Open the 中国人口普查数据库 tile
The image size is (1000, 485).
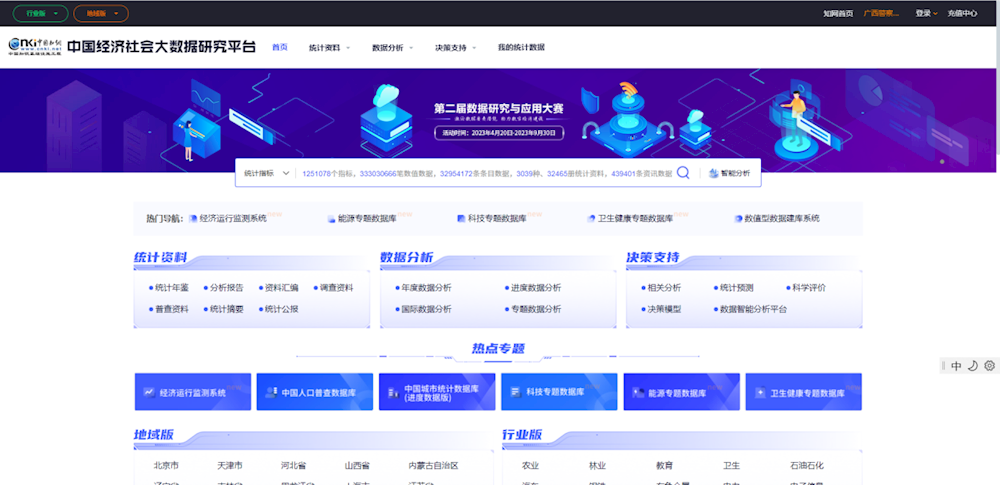tap(315, 393)
